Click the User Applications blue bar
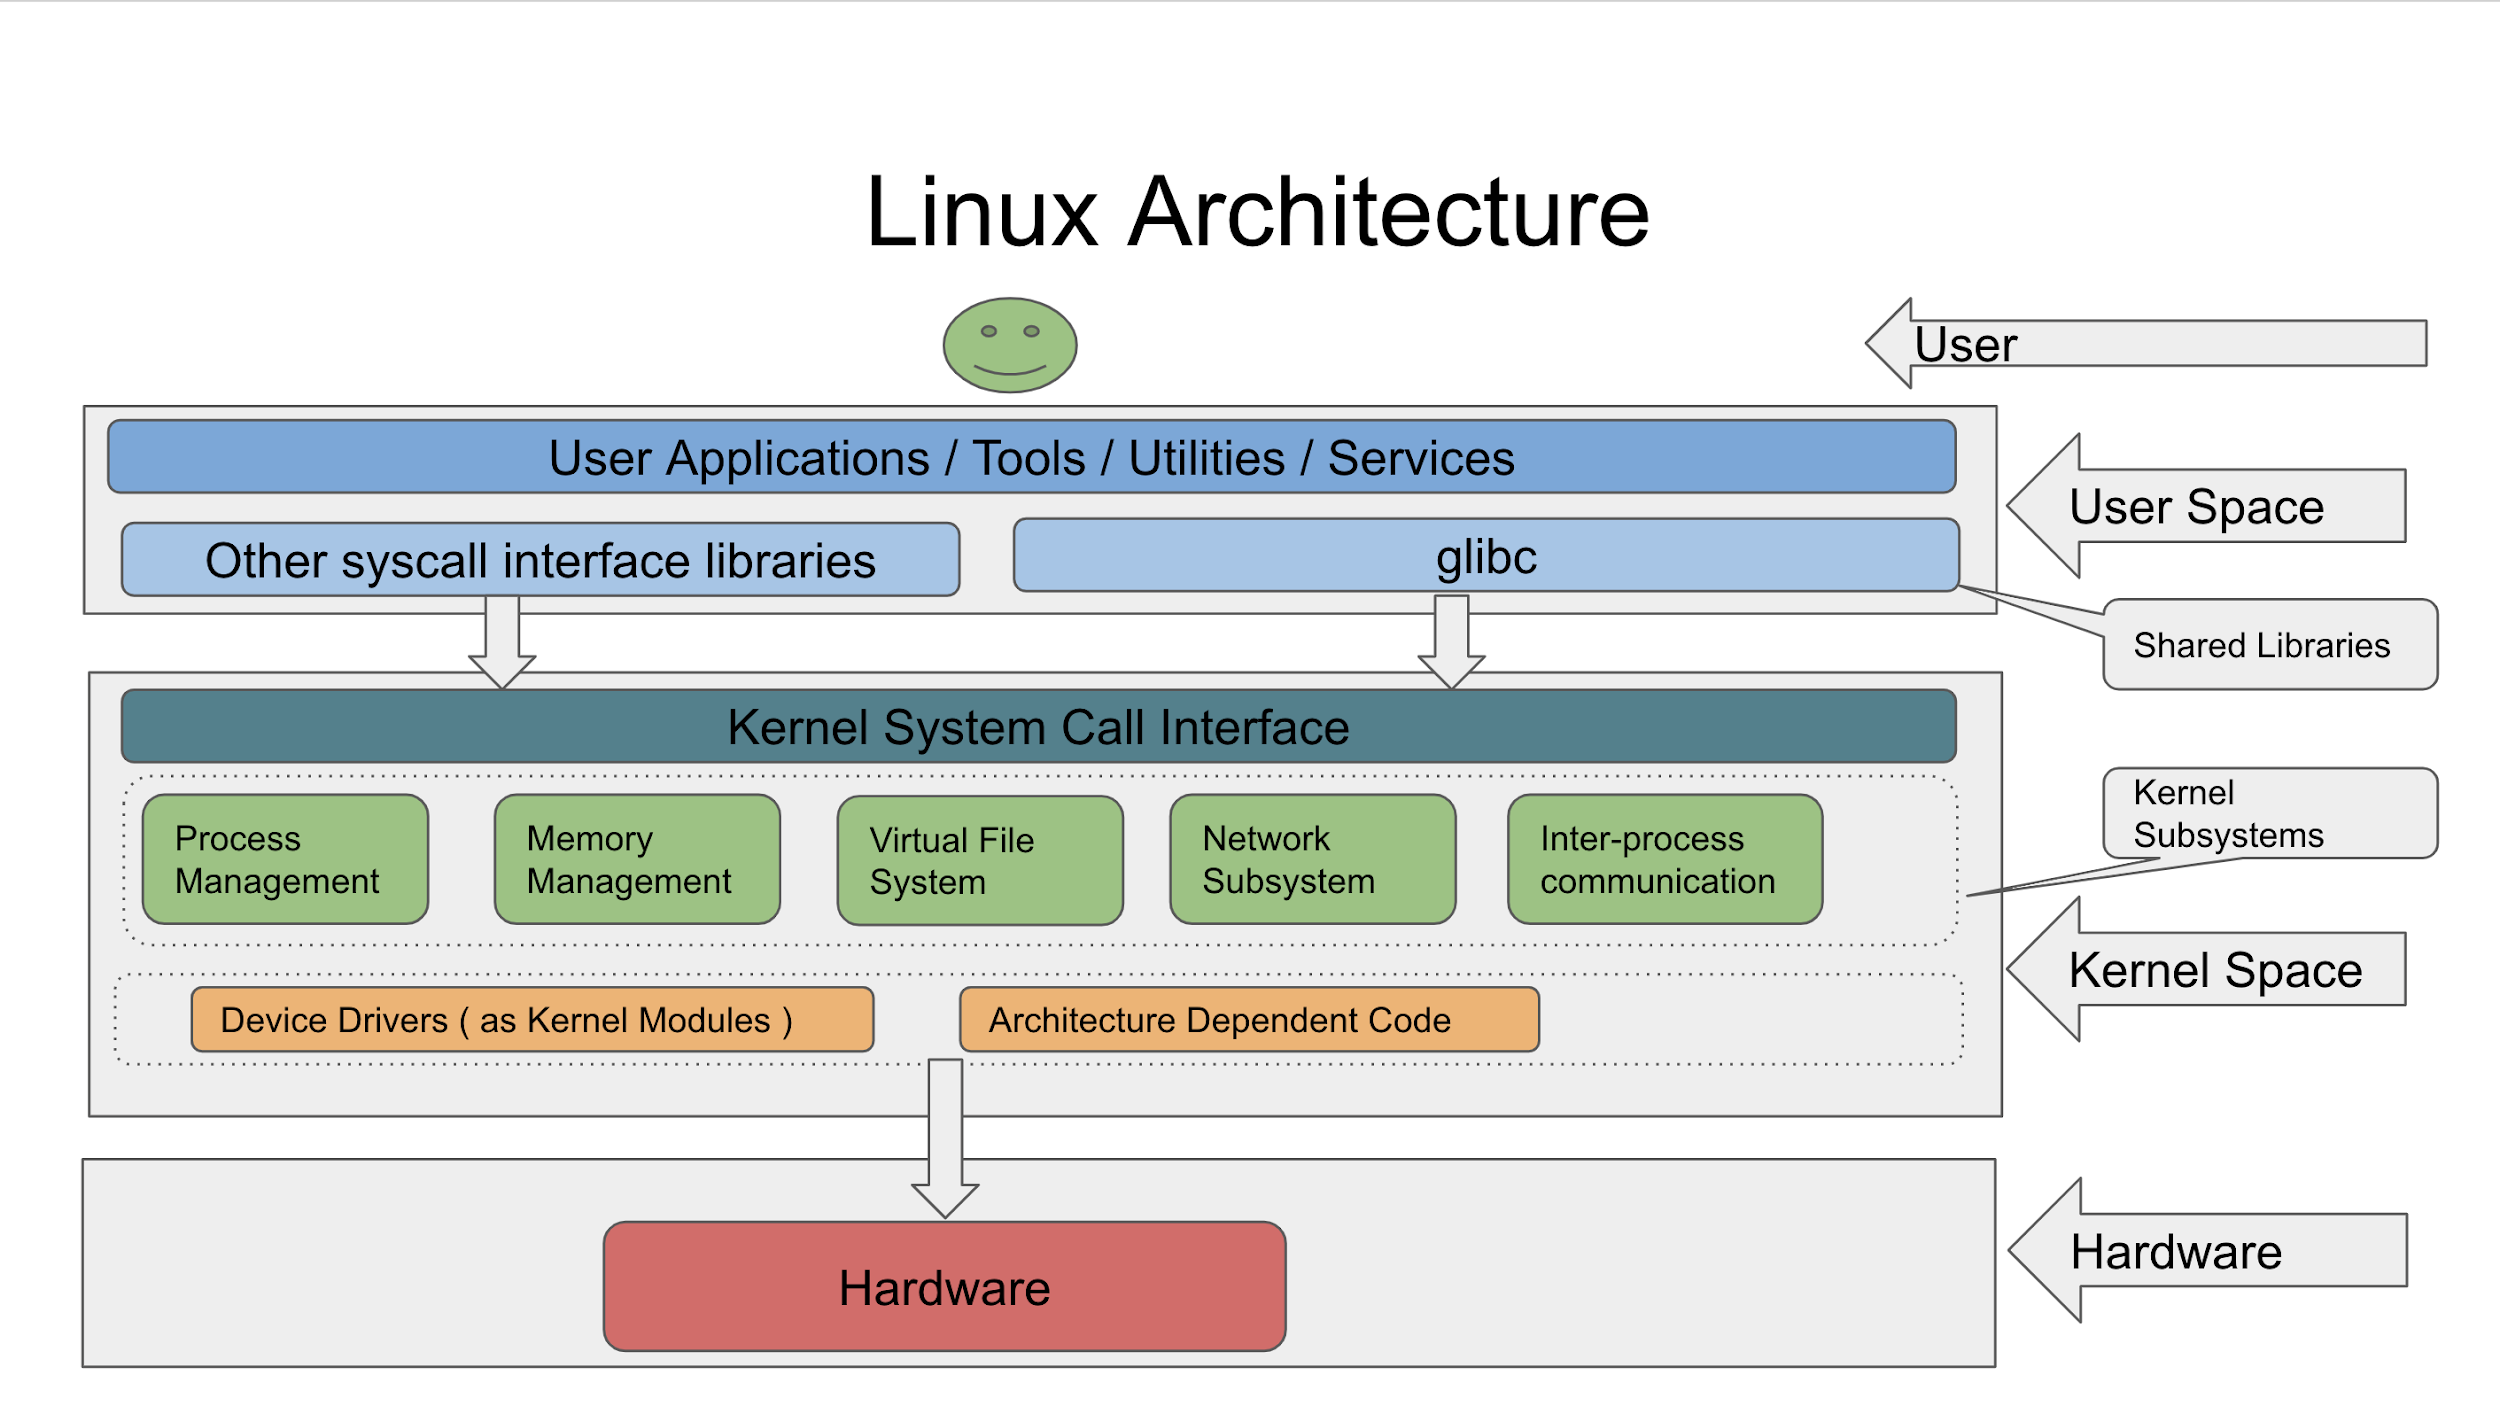 pyautogui.click(x=1031, y=458)
